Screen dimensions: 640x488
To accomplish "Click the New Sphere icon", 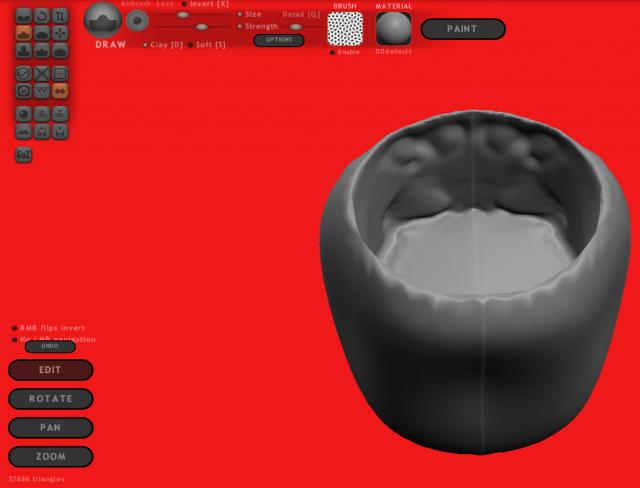I will (x=24, y=113).
